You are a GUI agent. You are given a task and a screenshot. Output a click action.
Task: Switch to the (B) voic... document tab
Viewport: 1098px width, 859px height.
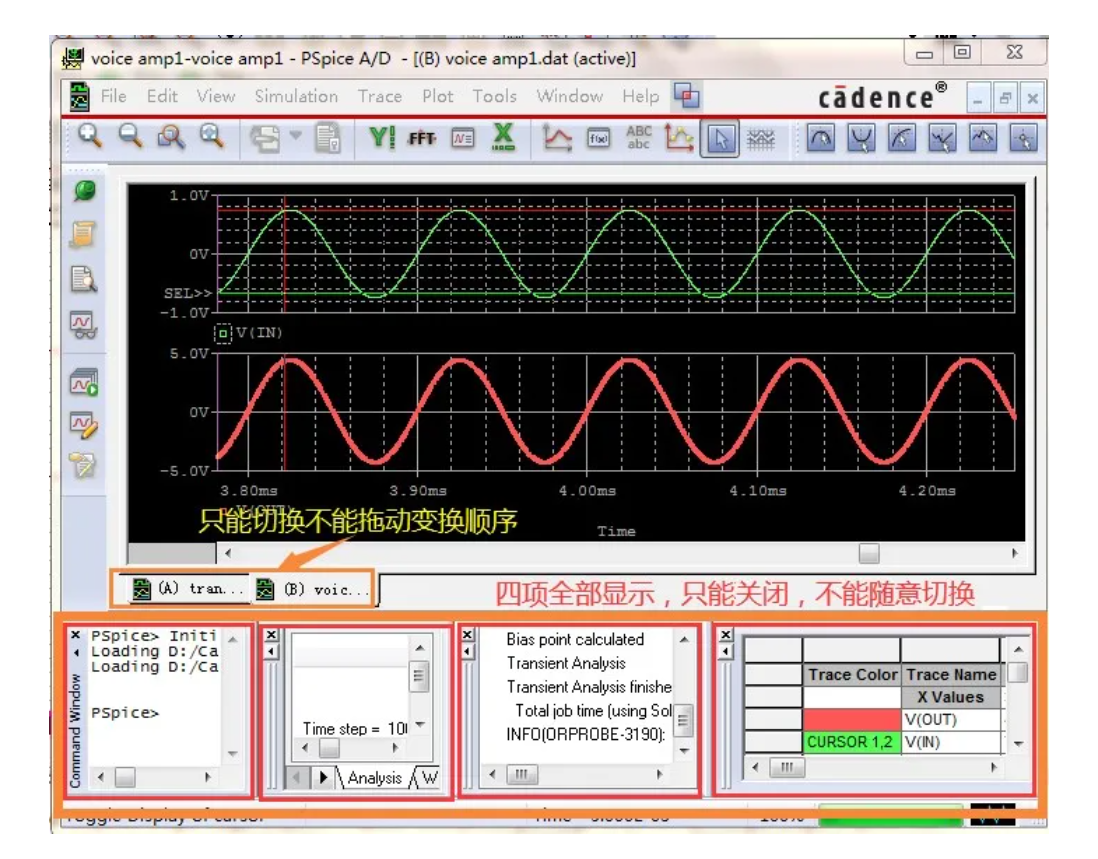click(x=313, y=589)
